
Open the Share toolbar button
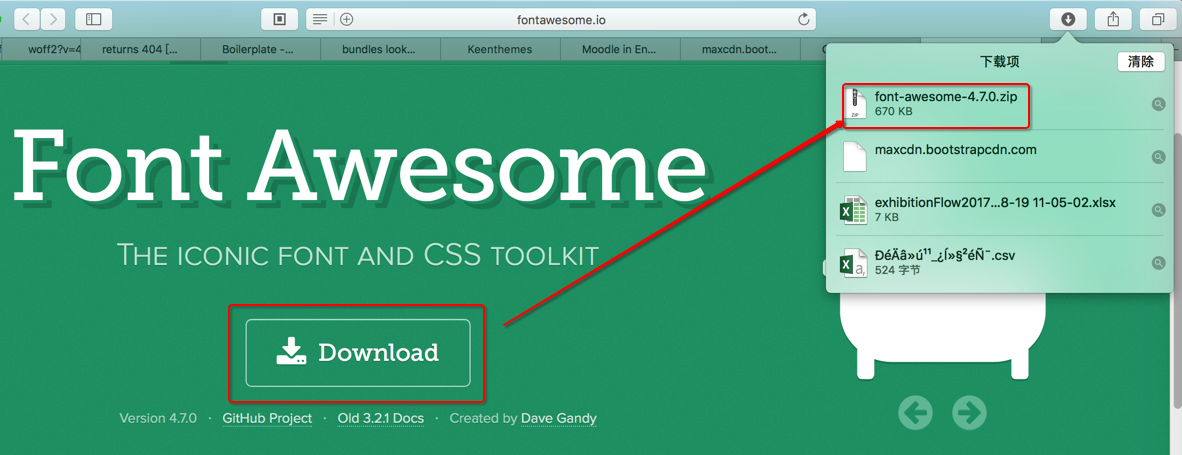pos(1113,19)
